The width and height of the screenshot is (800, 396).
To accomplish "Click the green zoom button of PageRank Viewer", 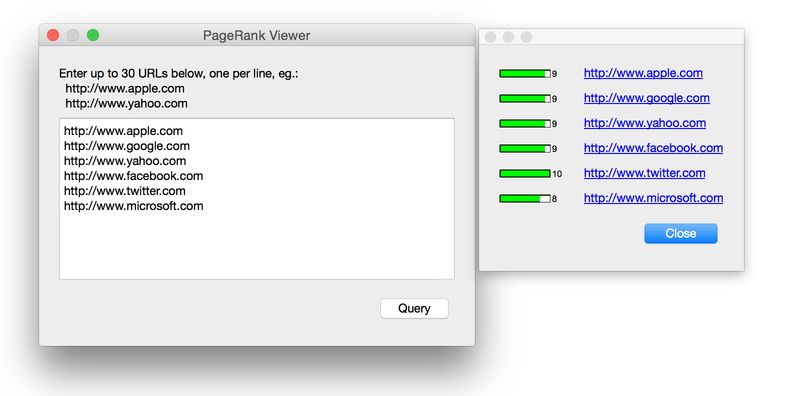I will 93,35.
